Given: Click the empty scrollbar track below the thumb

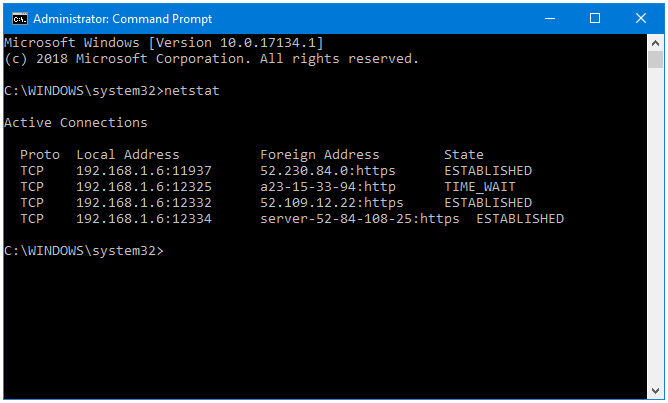Looking at the screenshot, I should click(655, 226).
